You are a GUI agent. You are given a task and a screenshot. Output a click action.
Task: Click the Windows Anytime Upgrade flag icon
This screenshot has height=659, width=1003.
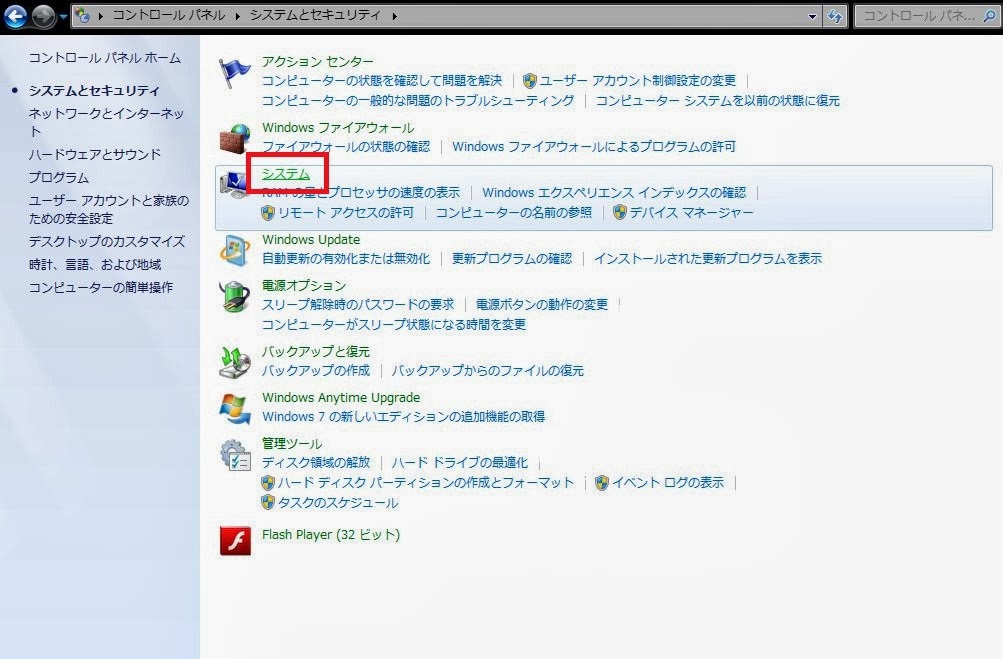(235, 409)
